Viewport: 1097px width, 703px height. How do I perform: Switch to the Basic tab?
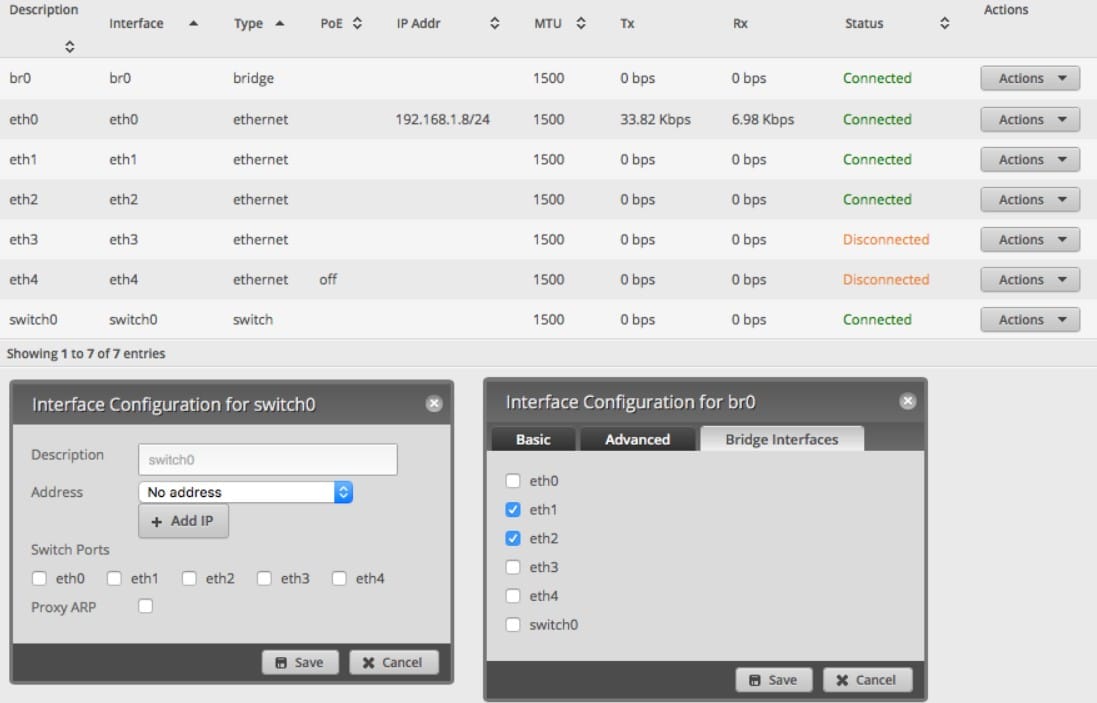532,439
